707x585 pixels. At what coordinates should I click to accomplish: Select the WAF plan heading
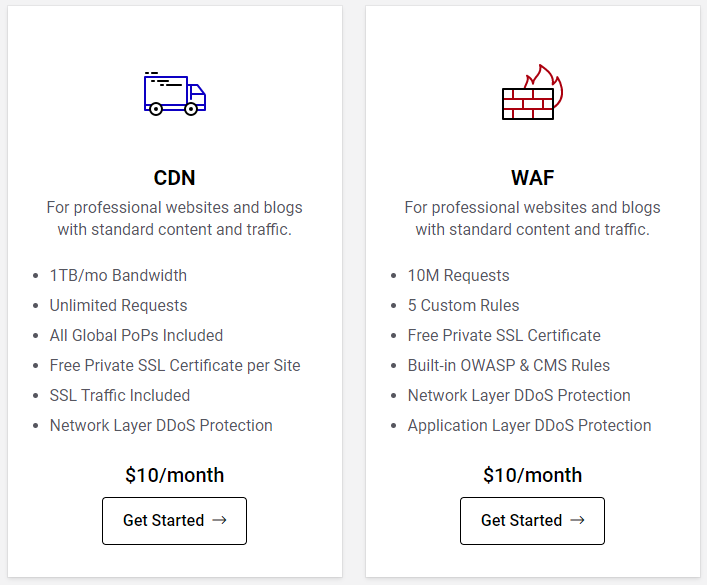click(532, 178)
